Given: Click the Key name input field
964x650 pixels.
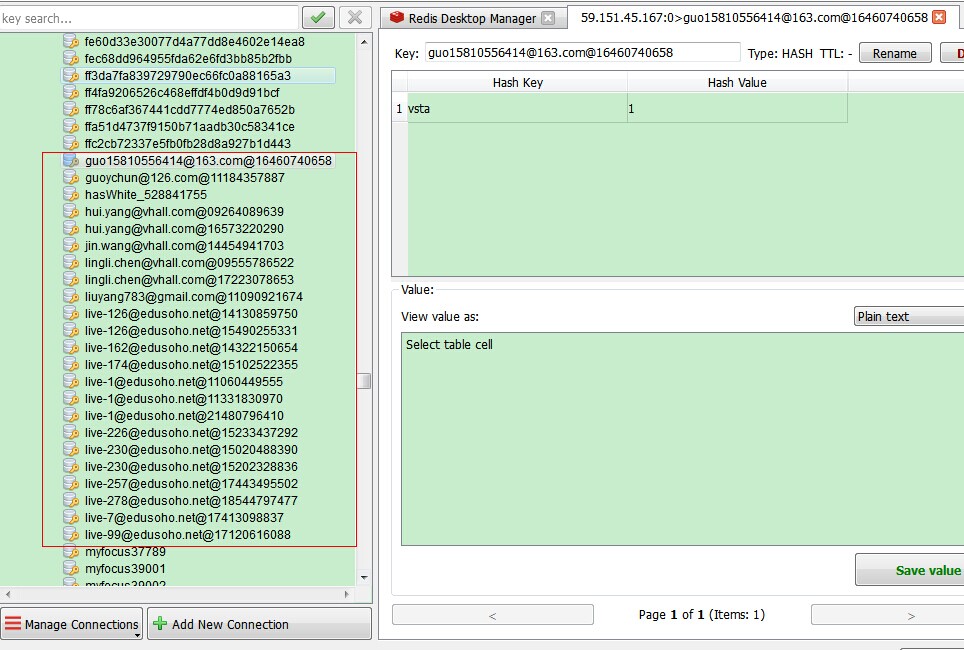Looking at the screenshot, I should 582,52.
